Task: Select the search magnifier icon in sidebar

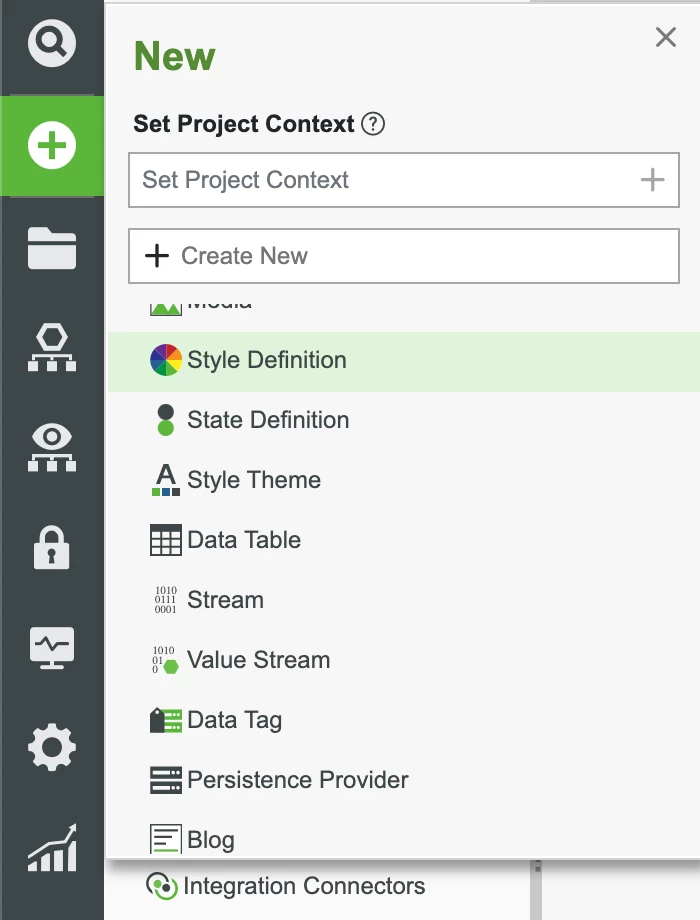Action: click(51, 44)
